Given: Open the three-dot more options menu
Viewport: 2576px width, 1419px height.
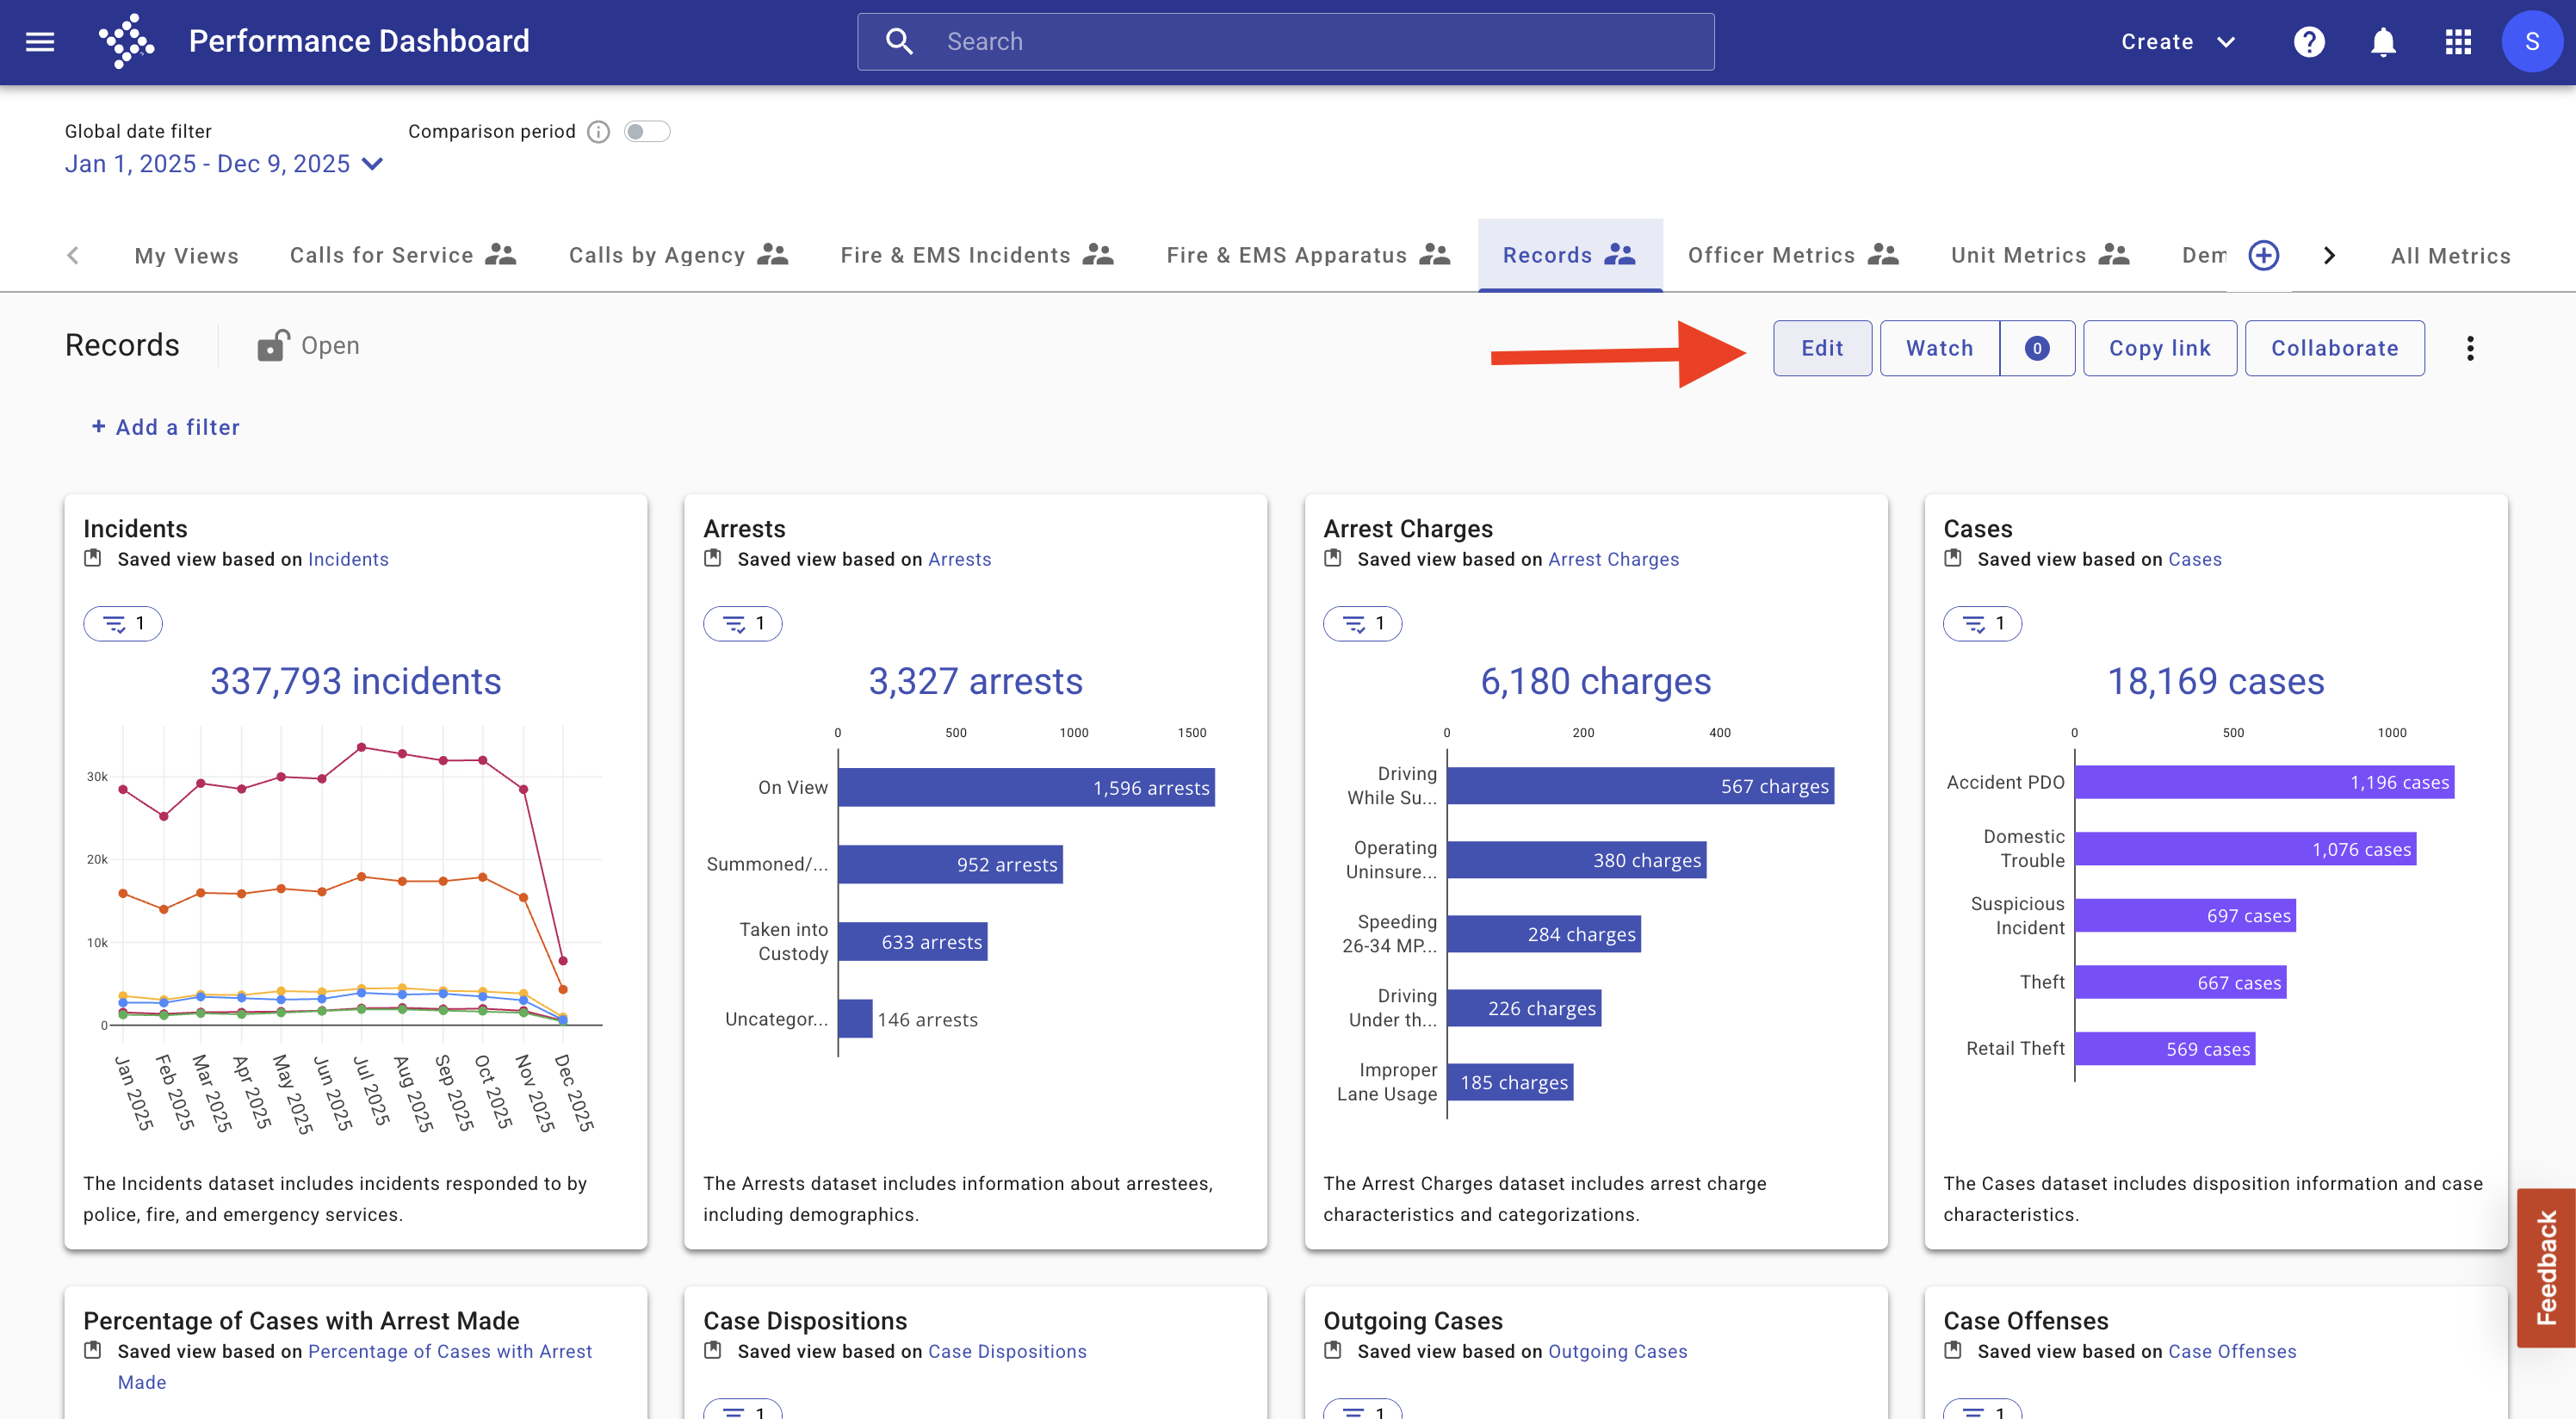Looking at the screenshot, I should 2470,348.
